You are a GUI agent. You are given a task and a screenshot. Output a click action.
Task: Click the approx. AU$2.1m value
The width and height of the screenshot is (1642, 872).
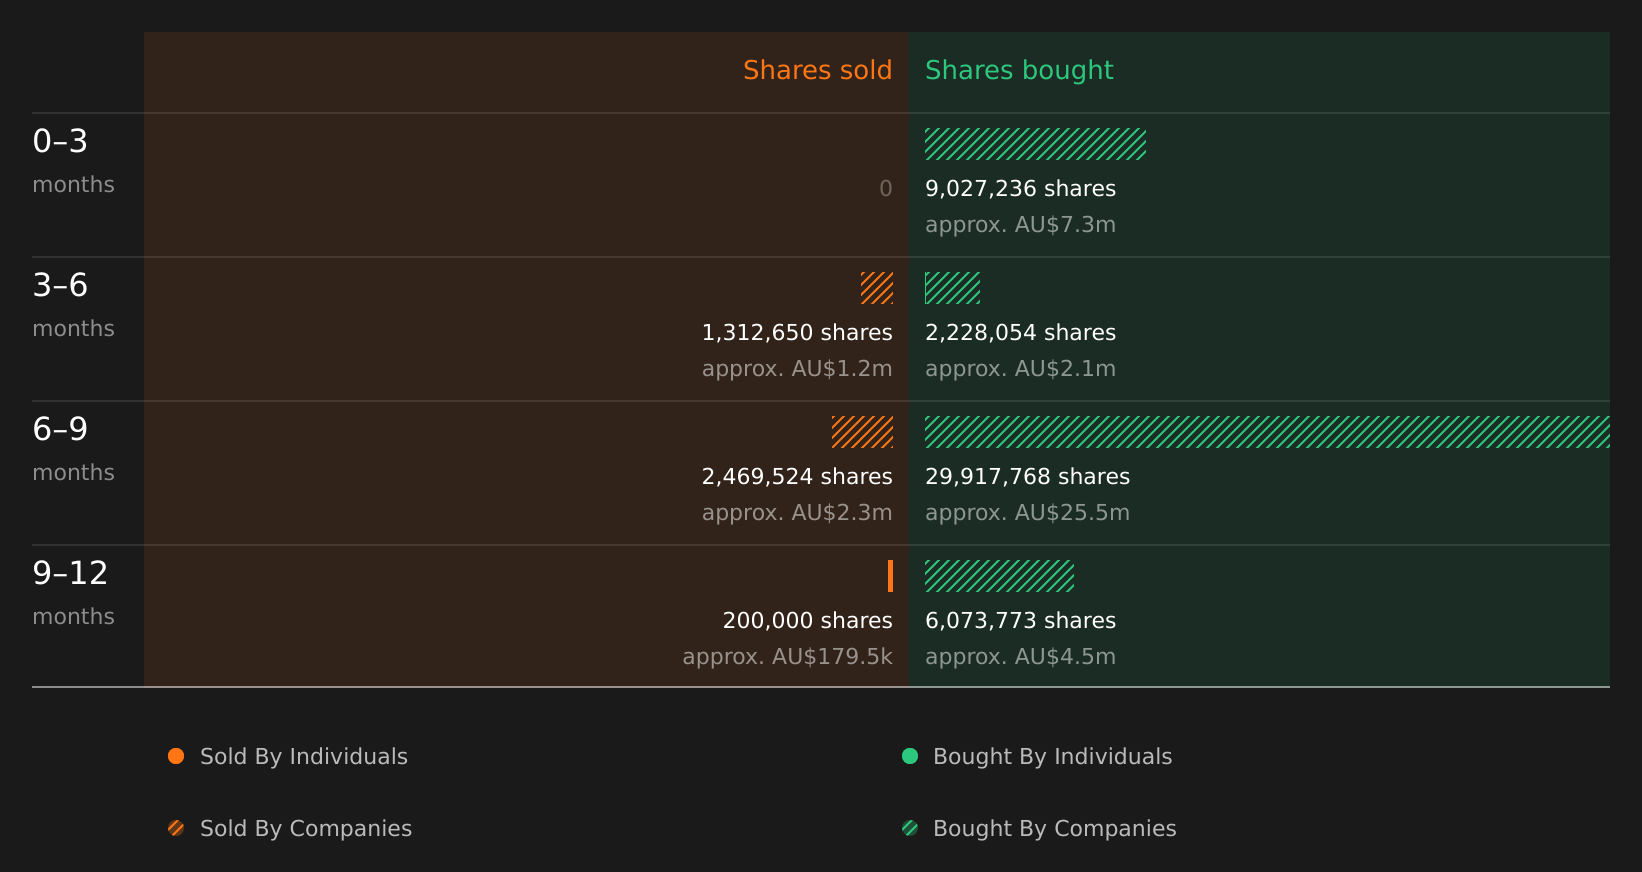point(1020,369)
